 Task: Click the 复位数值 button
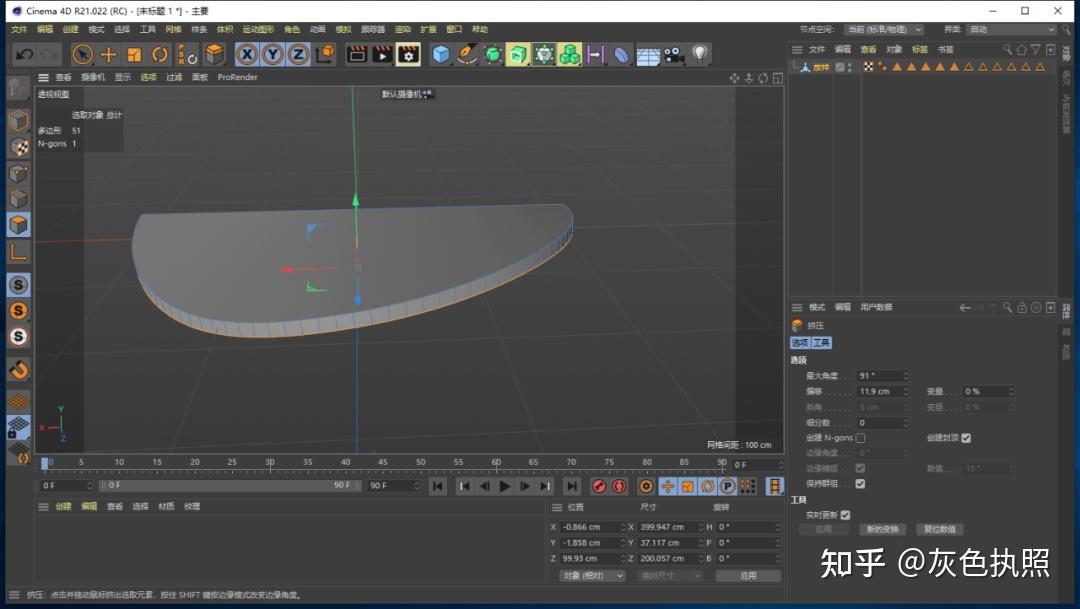click(x=939, y=529)
